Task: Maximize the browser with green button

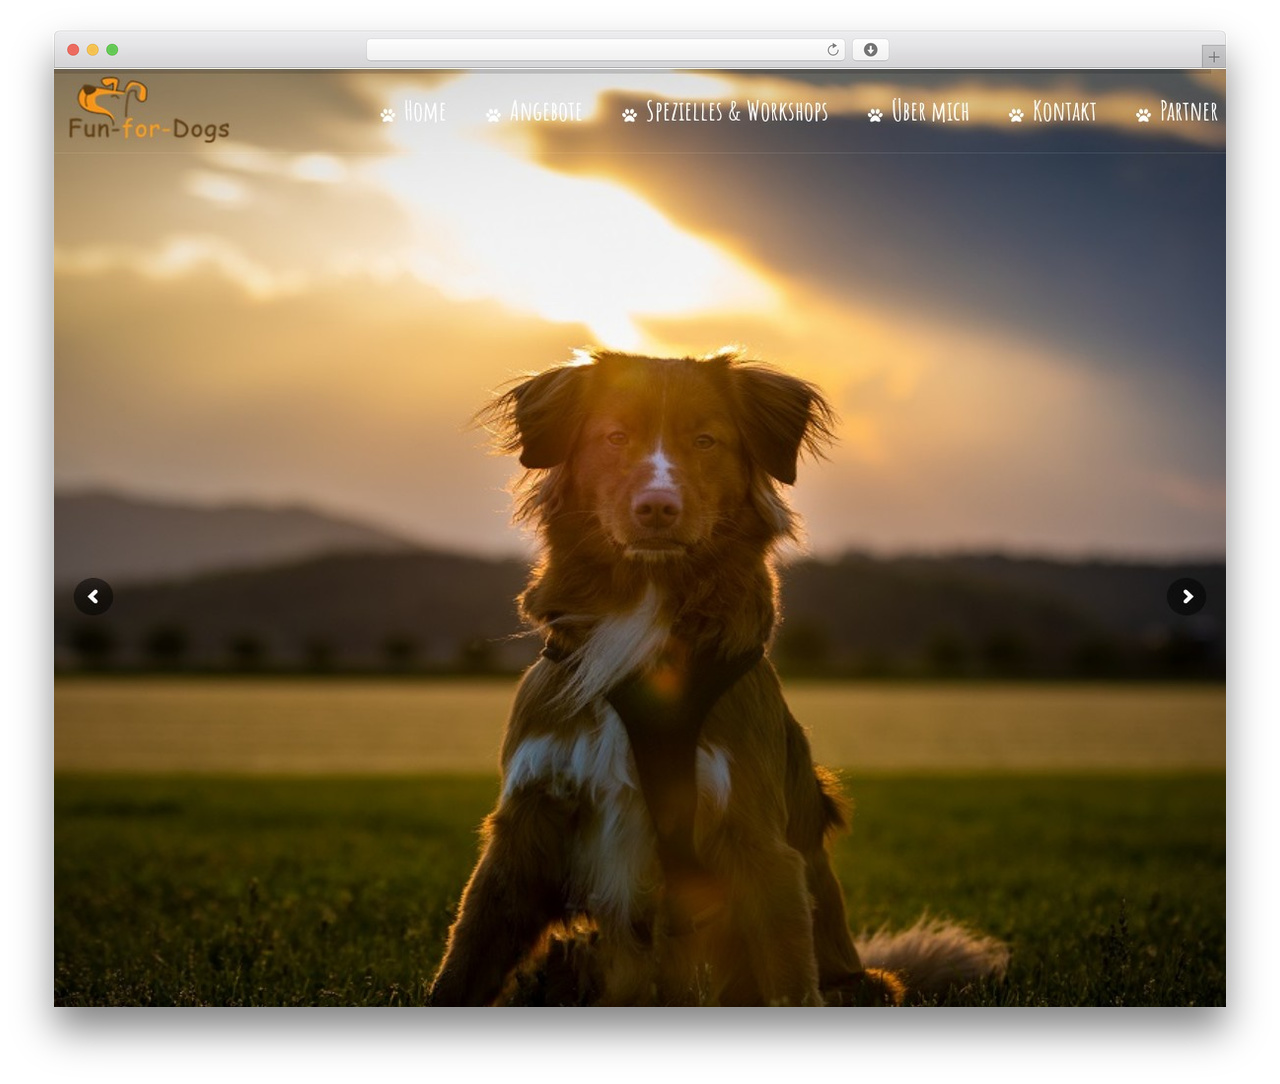Action: pos(112,50)
